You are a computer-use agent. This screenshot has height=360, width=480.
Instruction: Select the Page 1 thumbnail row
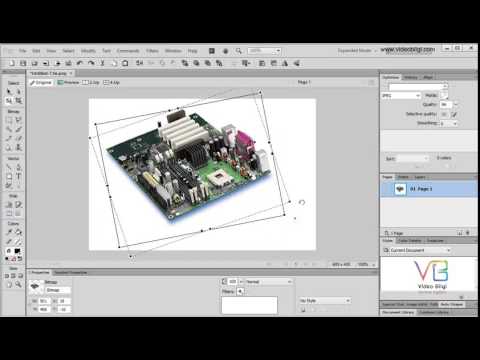pos(429,189)
